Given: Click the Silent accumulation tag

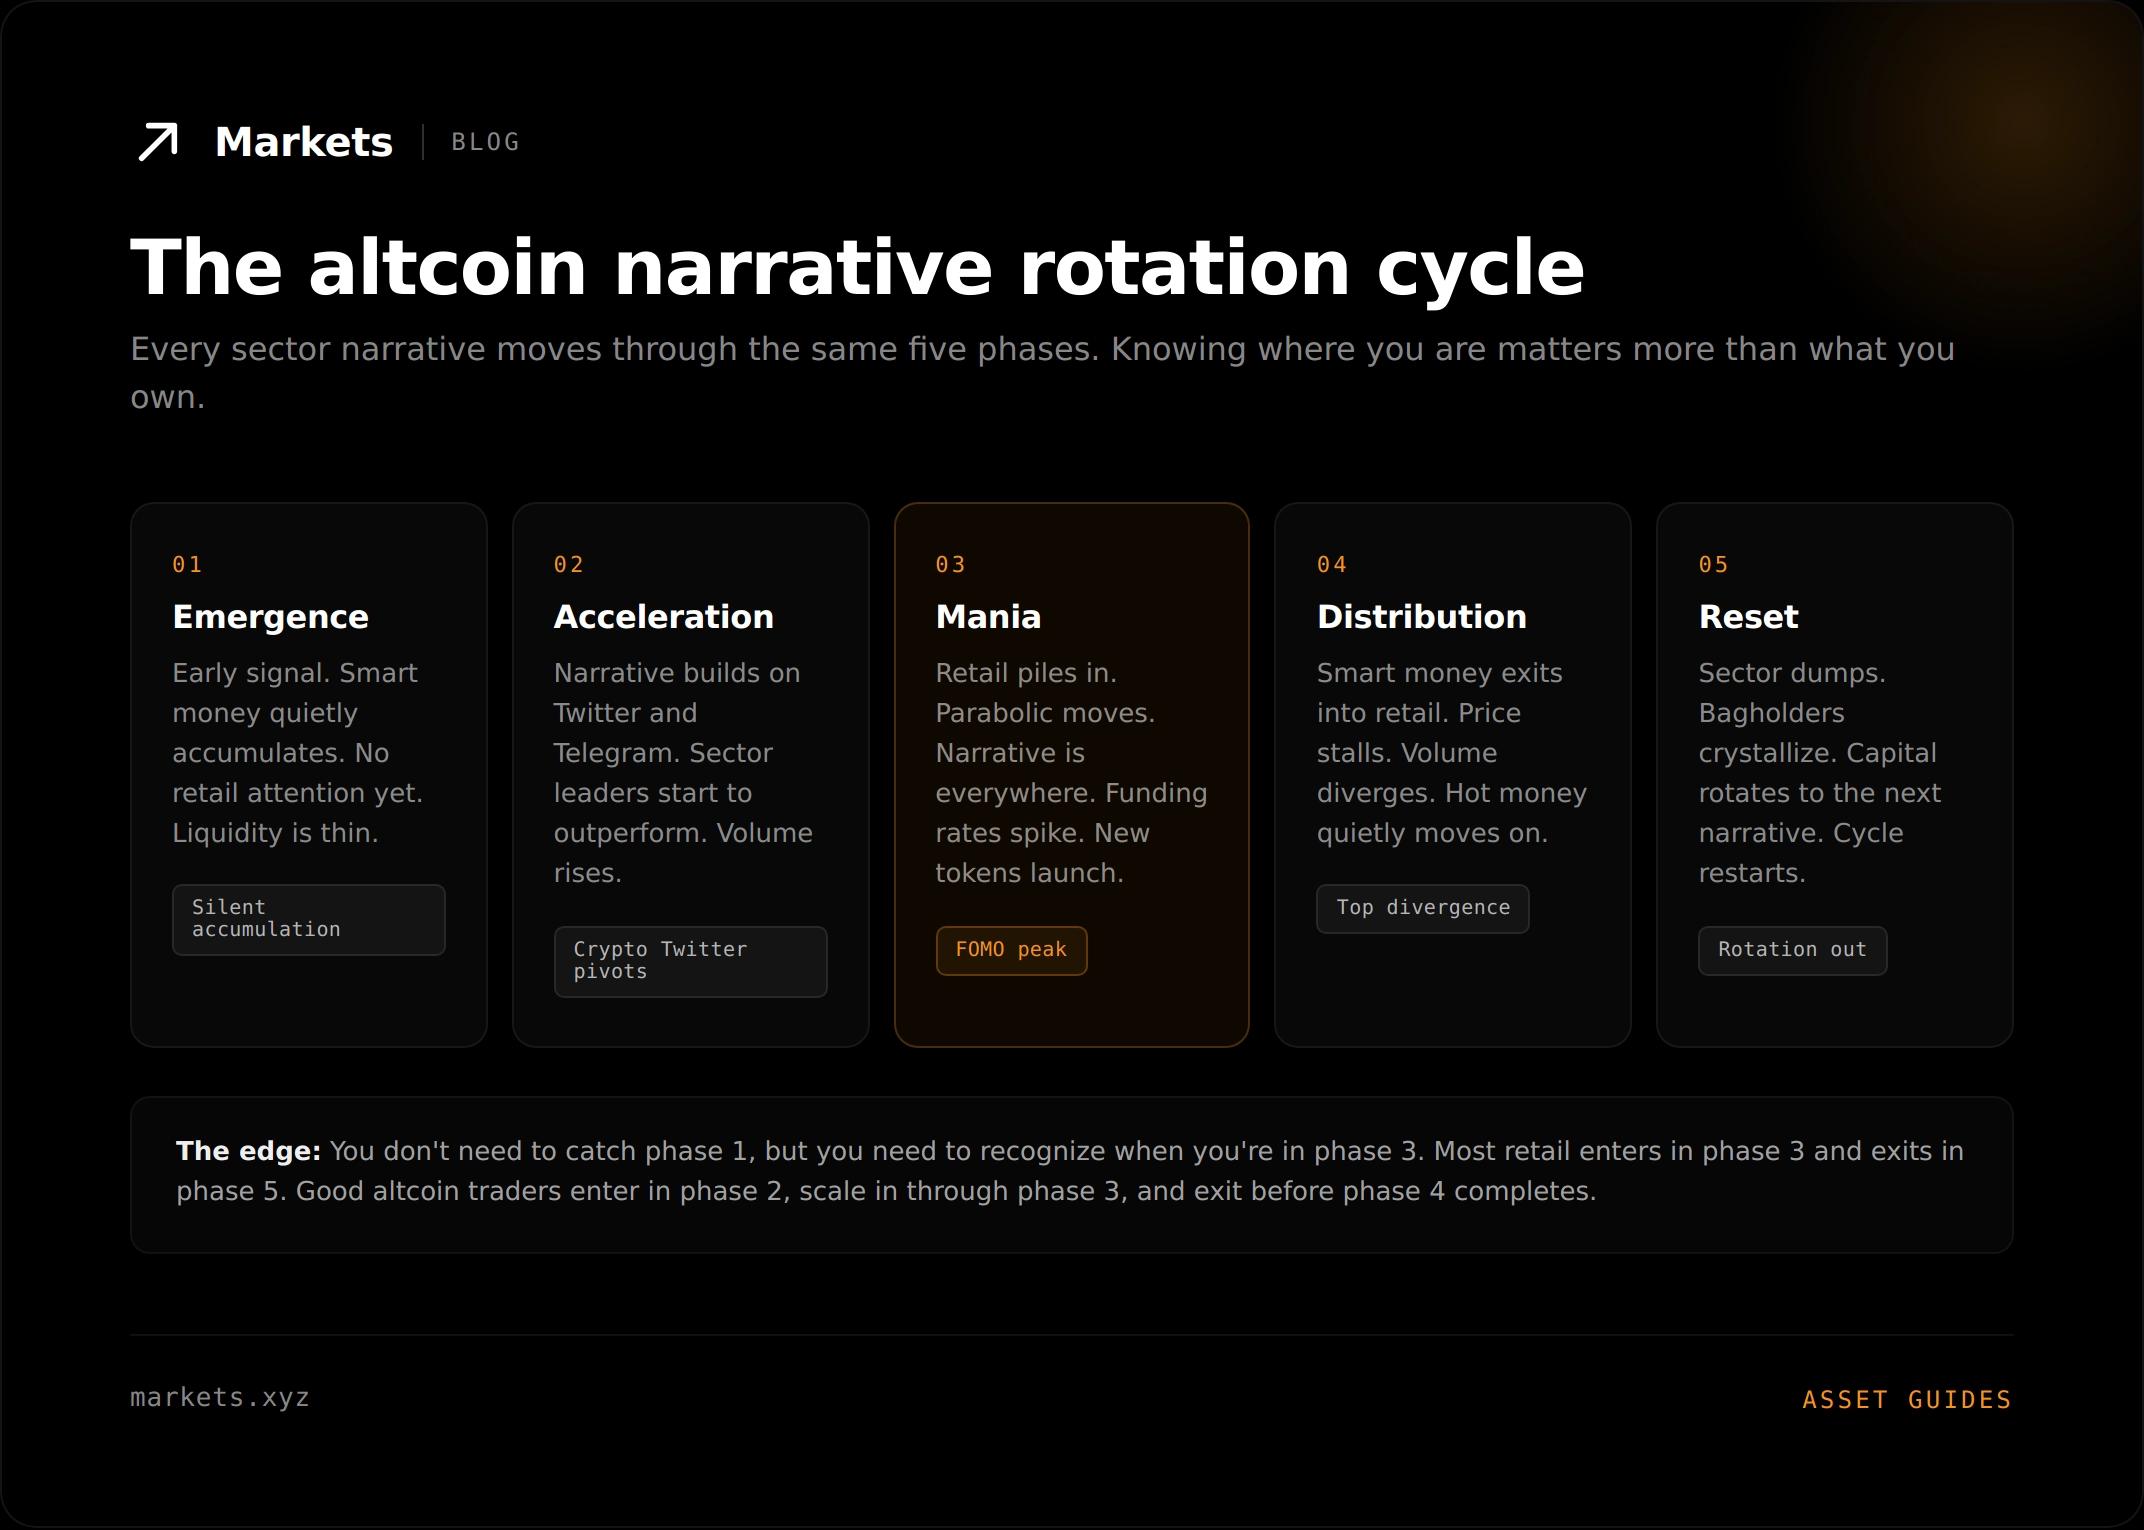Looking at the screenshot, I should click(309, 919).
